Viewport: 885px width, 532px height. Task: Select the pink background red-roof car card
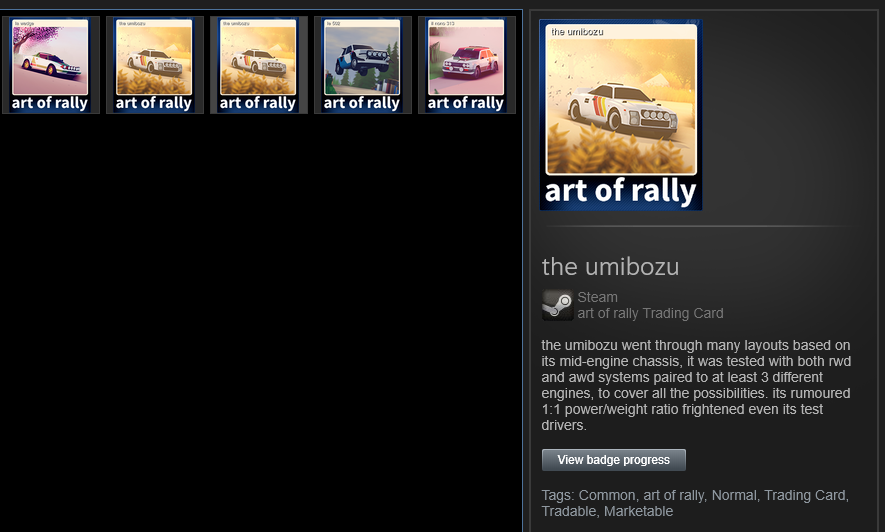[466, 65]
